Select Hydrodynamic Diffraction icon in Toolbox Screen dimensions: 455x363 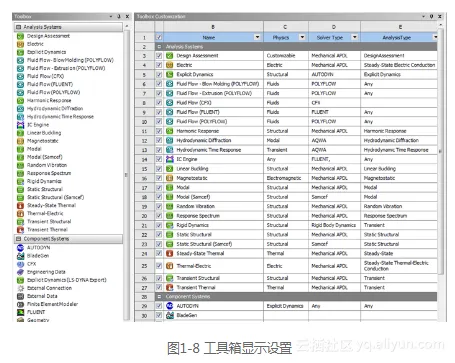[20, 109]
